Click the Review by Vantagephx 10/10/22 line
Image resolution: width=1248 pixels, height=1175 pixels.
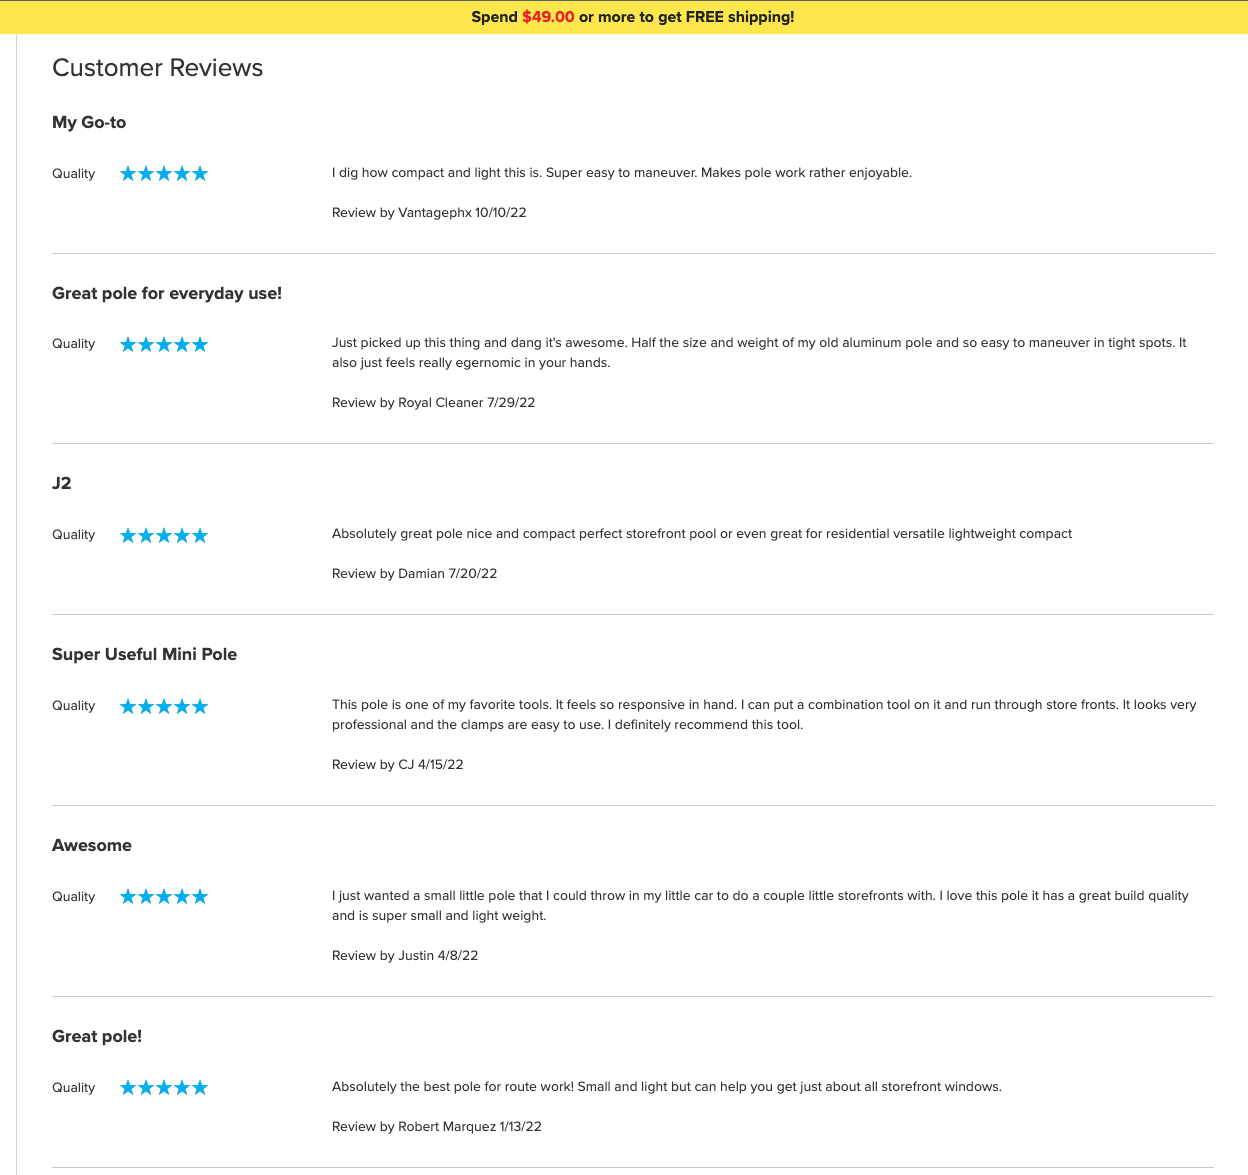tap(429, 213)
